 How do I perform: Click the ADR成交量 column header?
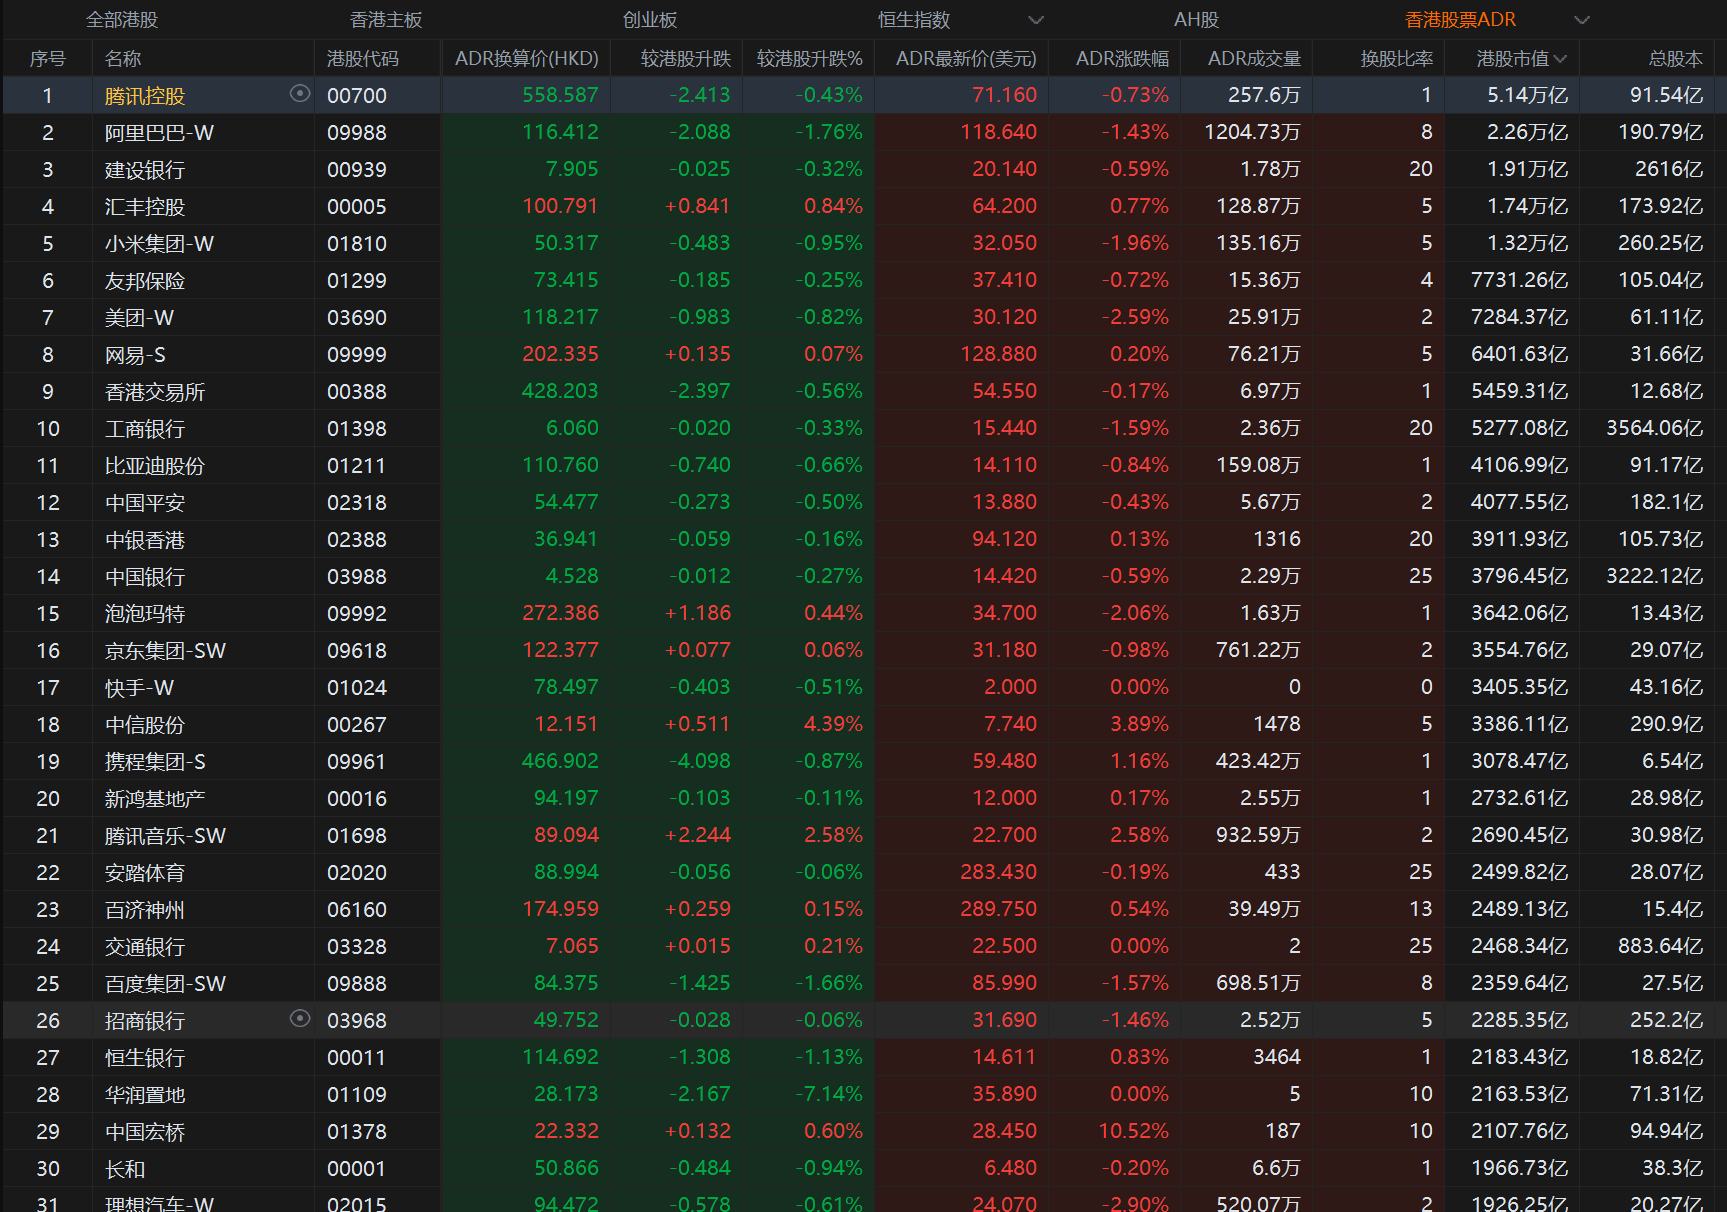point(1254,59)
